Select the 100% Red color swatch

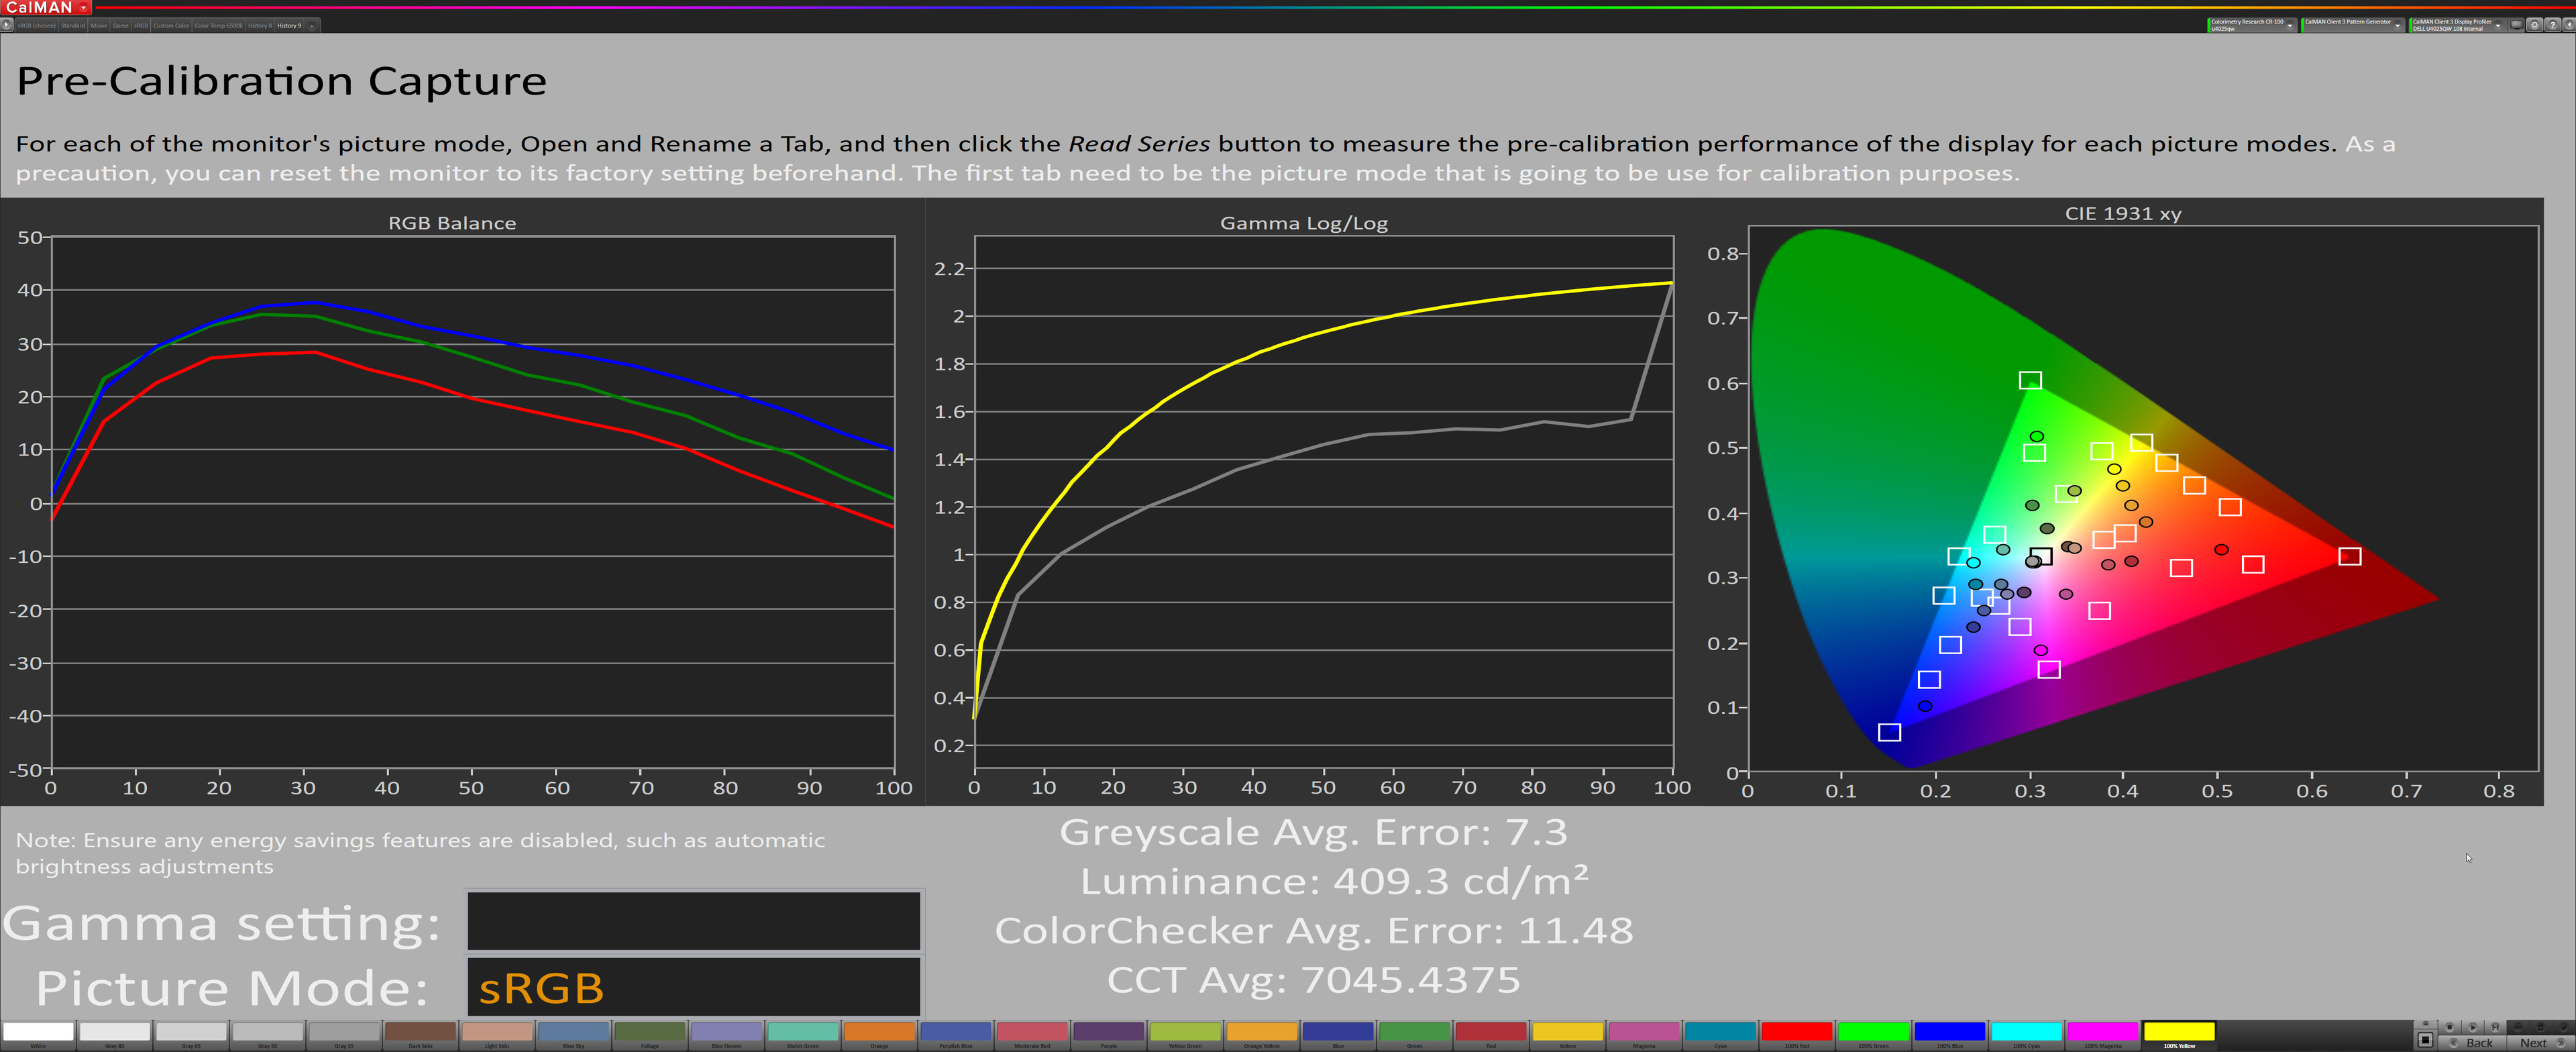pyautogui.click(x=1796, y=1032)
